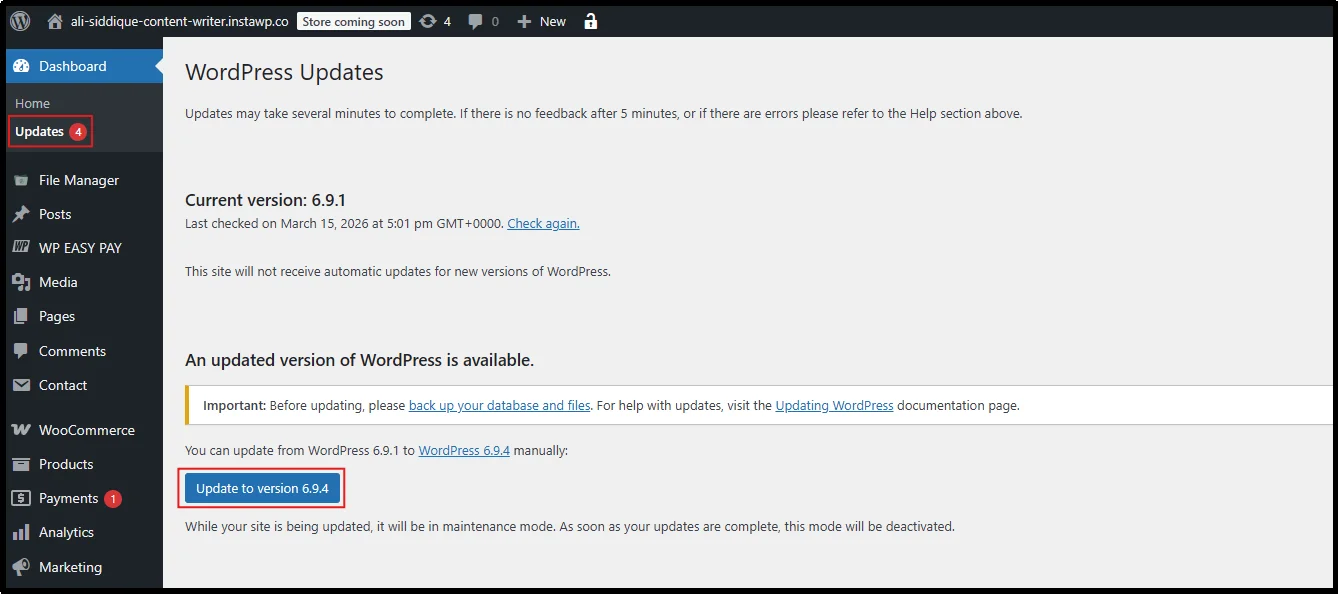Click the Marketing megaphone icon
The height and width of the screenshot is (594, 1338).
click(x=21, y=567)
